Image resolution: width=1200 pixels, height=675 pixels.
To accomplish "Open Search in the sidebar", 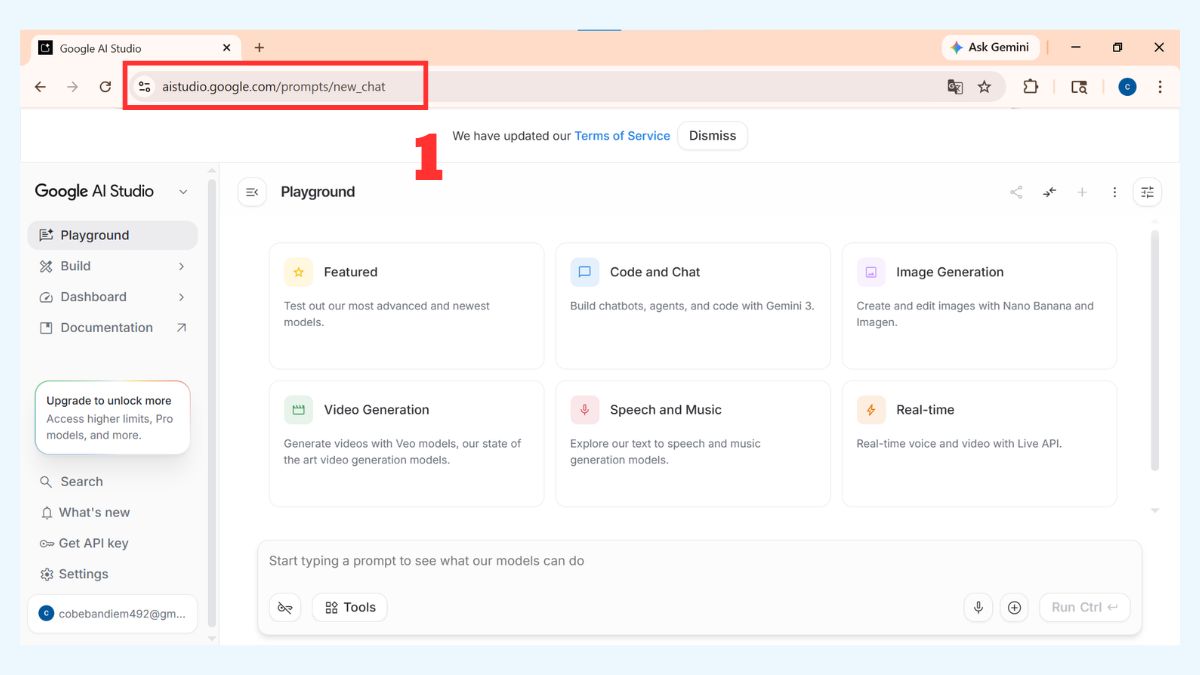I will click(x=112, y=482).
